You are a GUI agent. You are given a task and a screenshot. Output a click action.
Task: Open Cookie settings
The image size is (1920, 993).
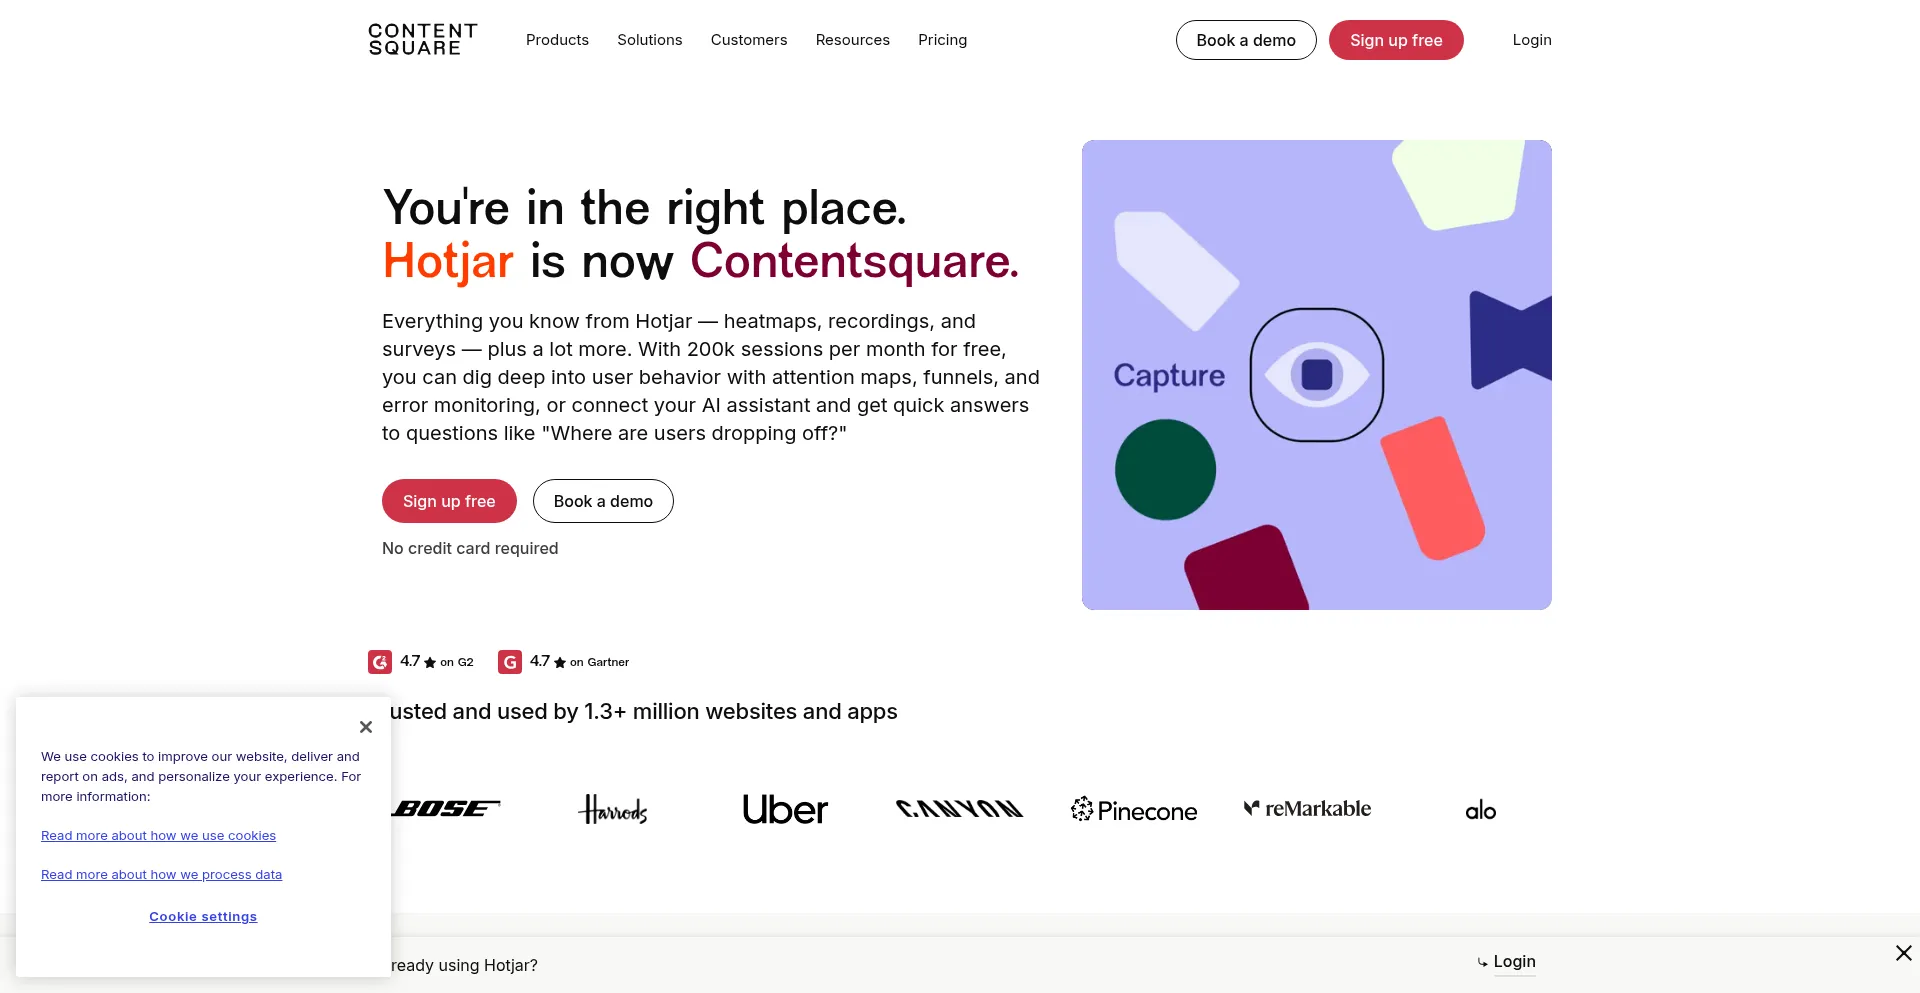click(x=203, y=917)
